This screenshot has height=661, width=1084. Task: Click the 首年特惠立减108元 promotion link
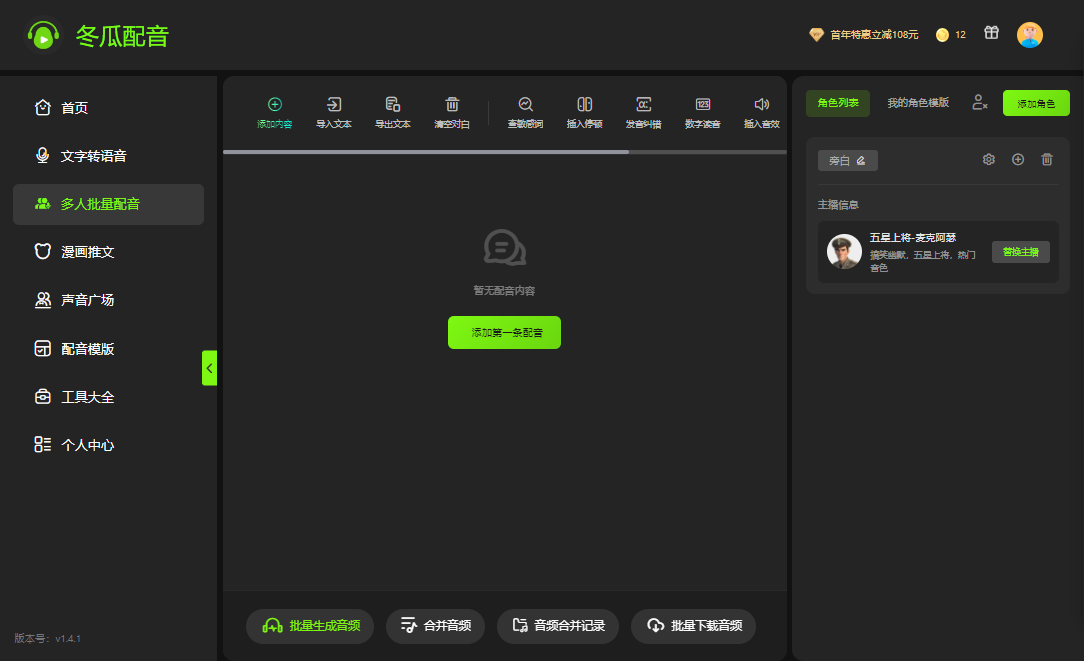pos(864,35)
